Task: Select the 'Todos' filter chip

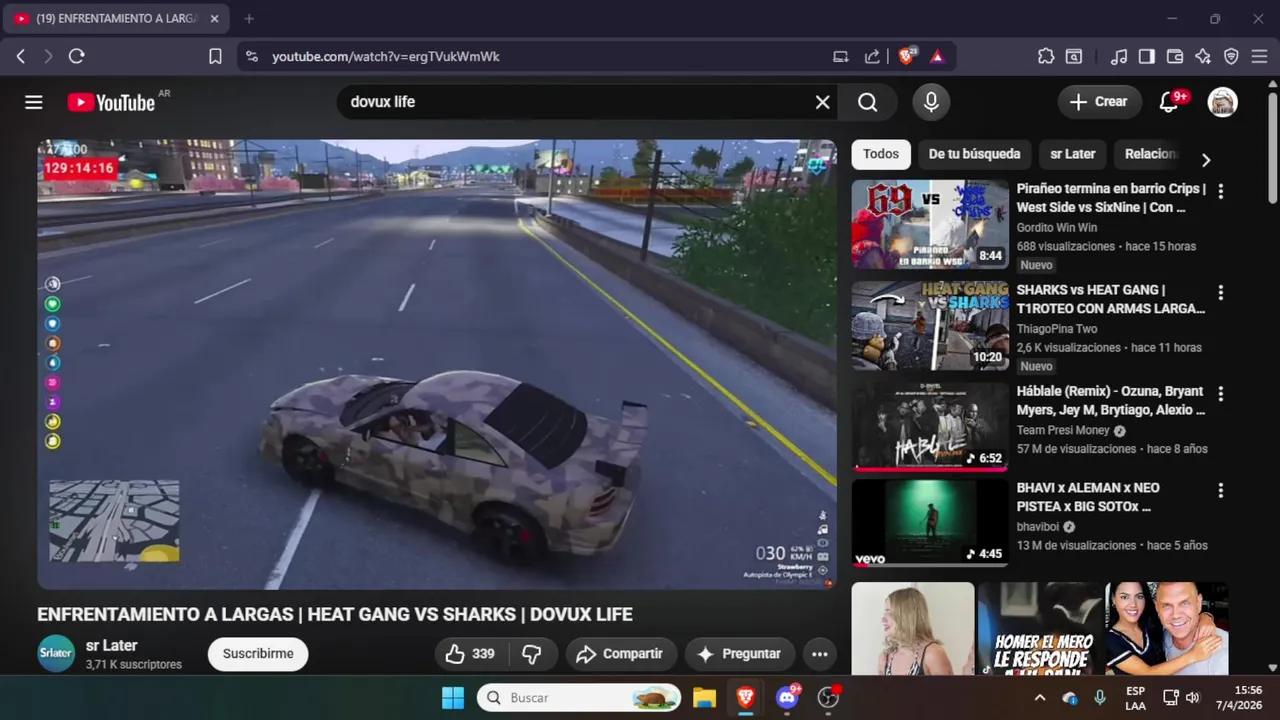Action: 881,154
